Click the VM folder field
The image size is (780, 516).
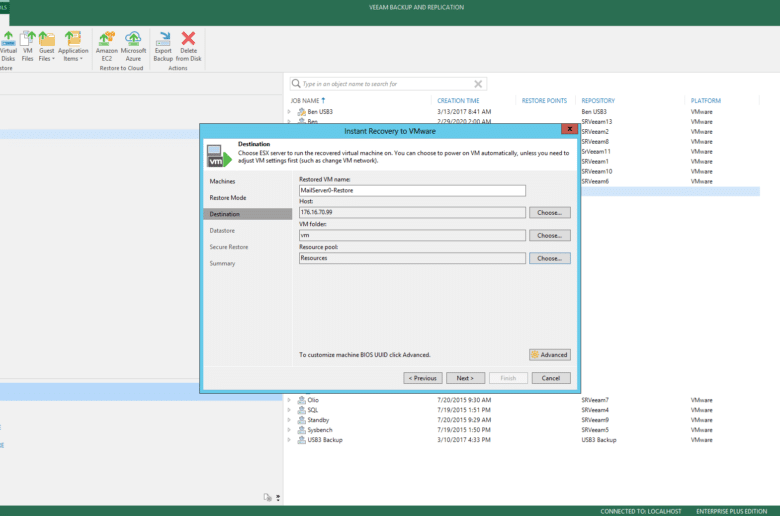pos(412,235)
